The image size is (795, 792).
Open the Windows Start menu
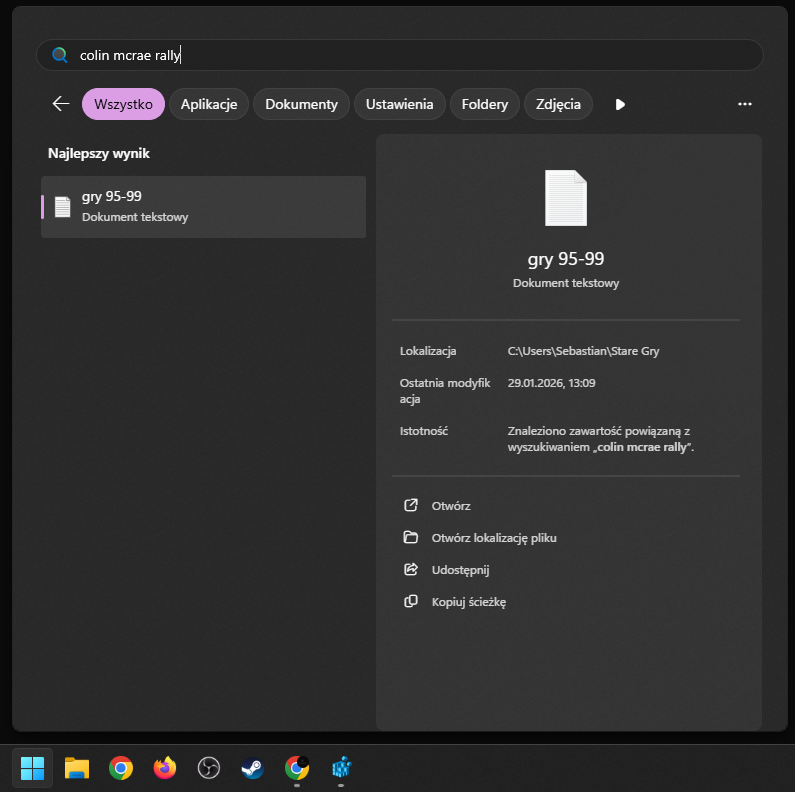(x=33, y=768)
